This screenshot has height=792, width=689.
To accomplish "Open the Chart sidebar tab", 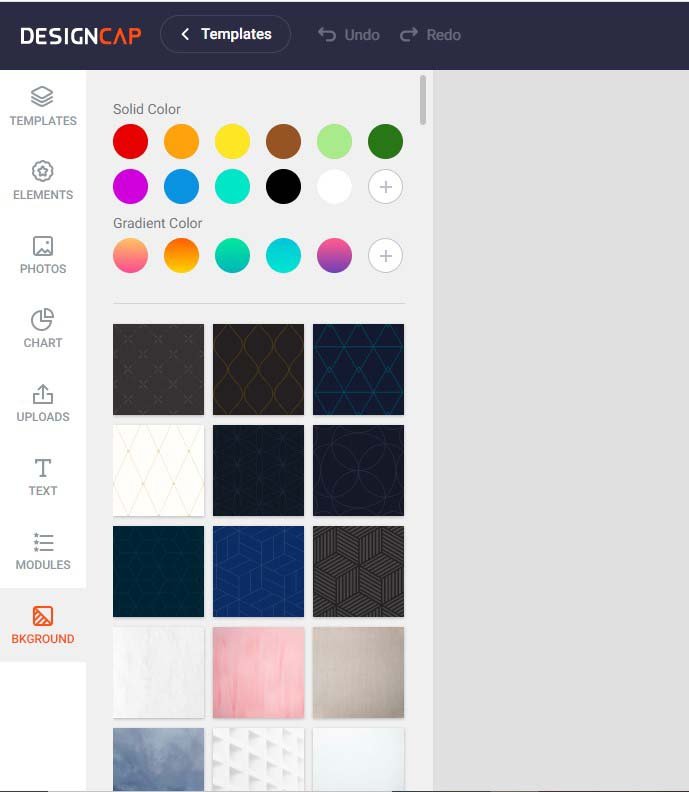I will click(x=43, y=329).
